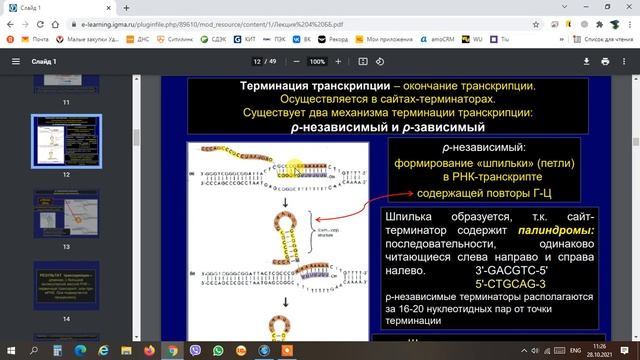
Task: Open the Мои приложения bookmark
Action: [384, 39]
